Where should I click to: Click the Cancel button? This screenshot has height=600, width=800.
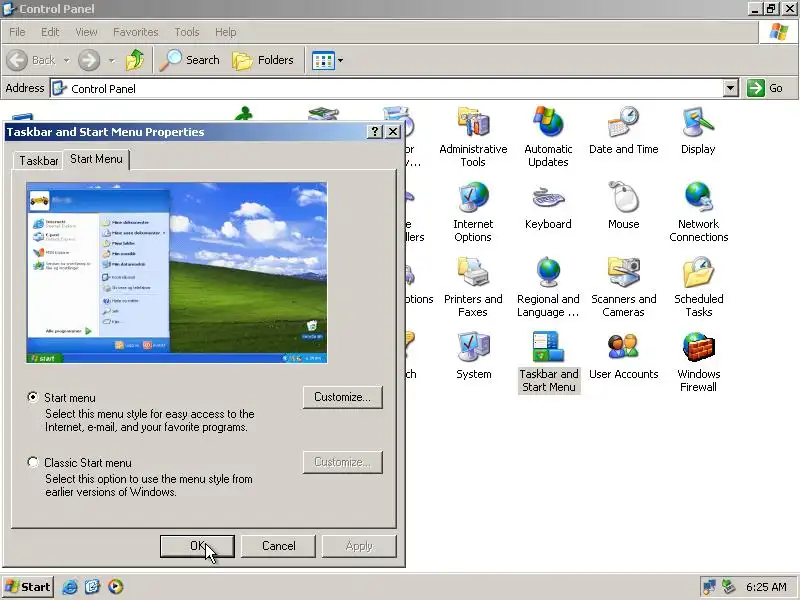(278, 546)
